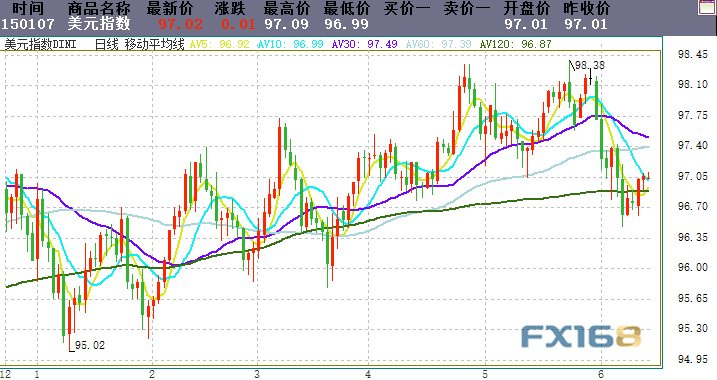This screenshot has height=380, width=717.
Task: Click the AV30: 97.49 legend
Action: click(364, 44)
